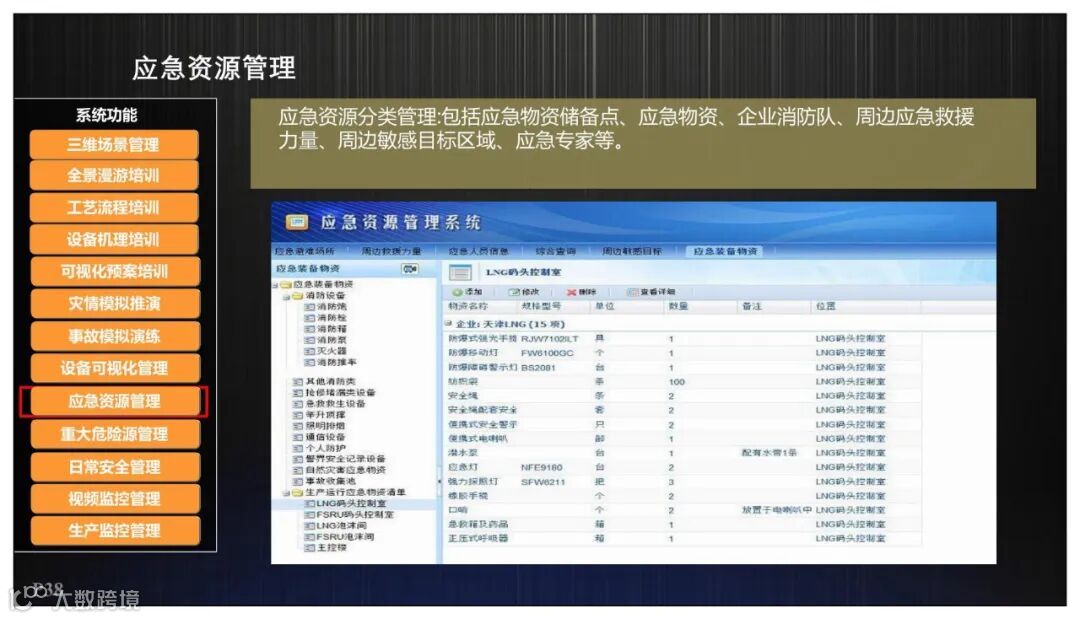Click the folder icon of 生产运行应急物资清单 node
The image size is (1080, 619).
point(298,493)
